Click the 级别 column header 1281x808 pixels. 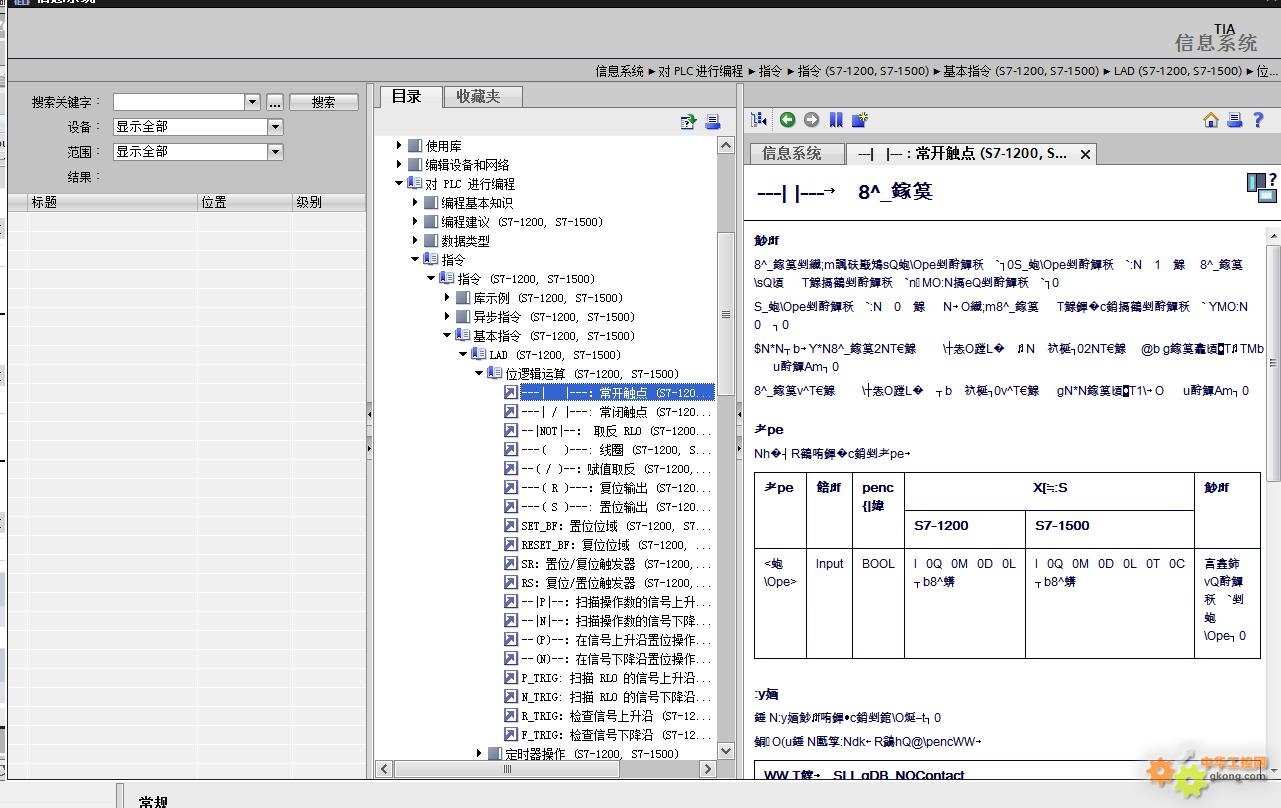click(x=329, y=202)
